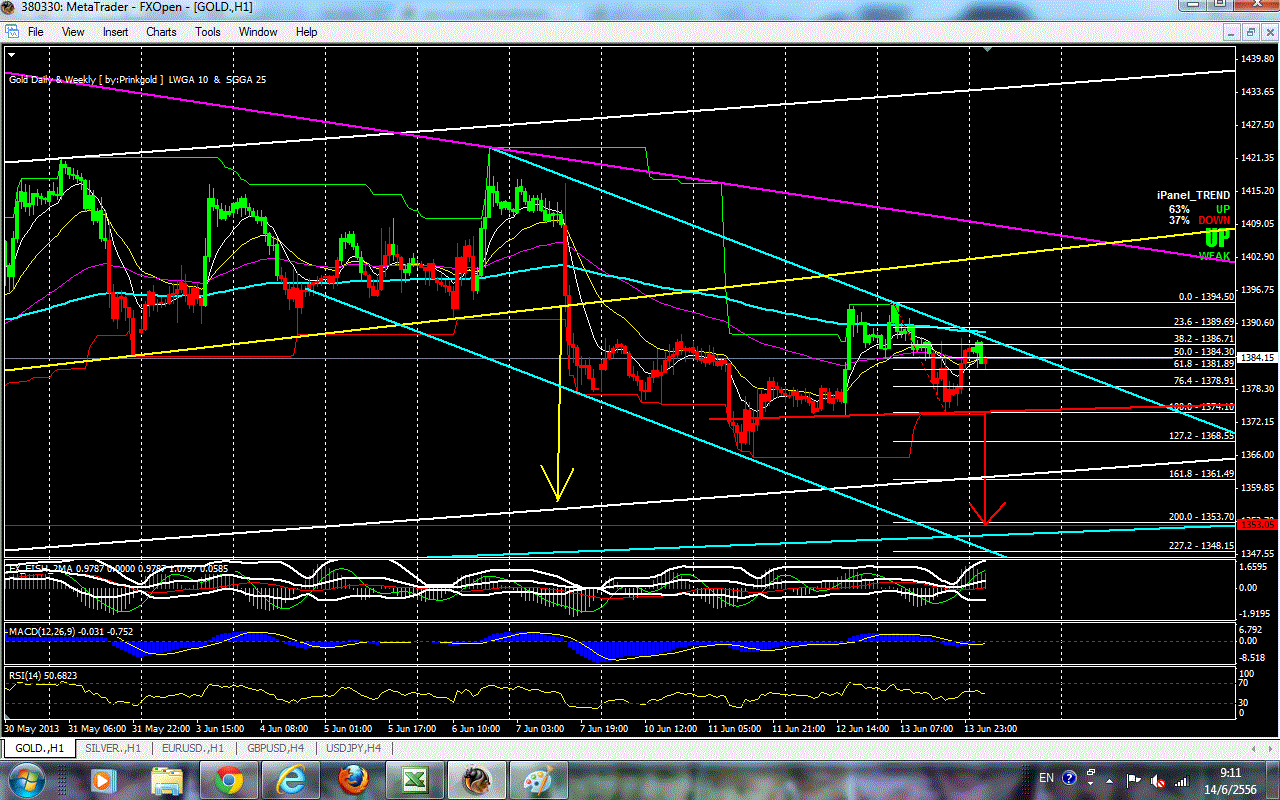Switch to the SILVER.,H1 chart tab

pyautogui.click(x=113, y=748)
